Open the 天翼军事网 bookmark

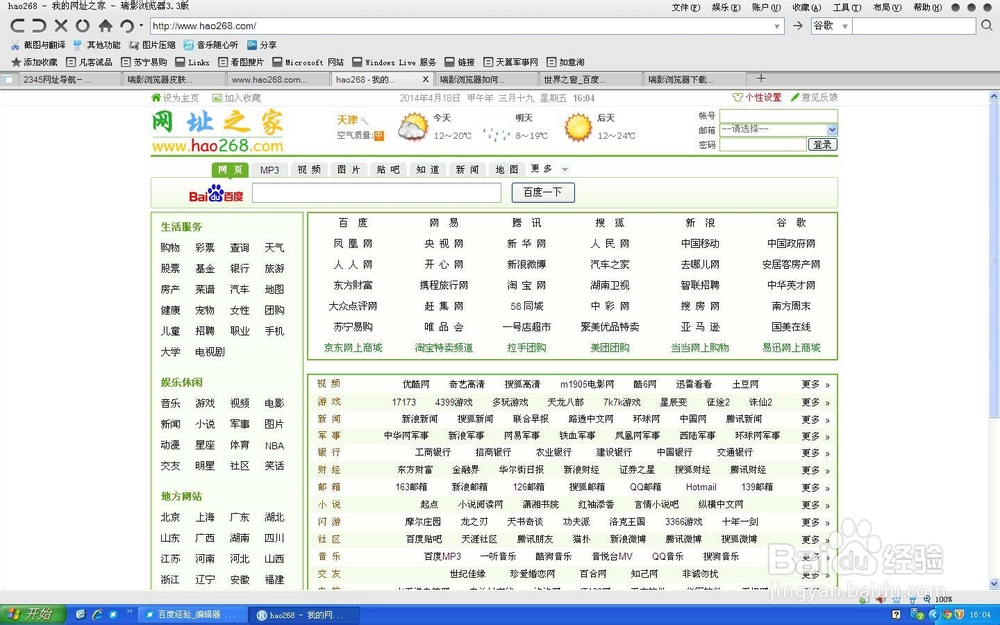(x=511, y=62)
